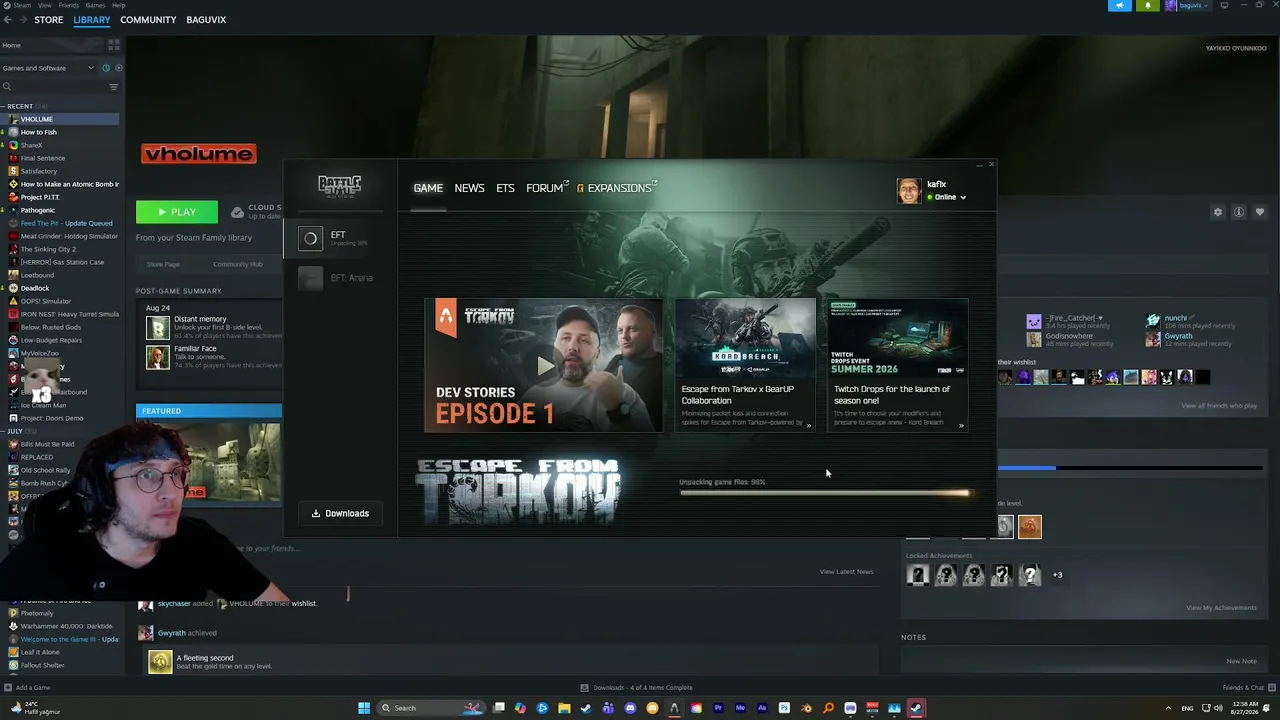Open the Help menu in Steam
Viewport: 1280px width, 720px height.
(119, 5)
